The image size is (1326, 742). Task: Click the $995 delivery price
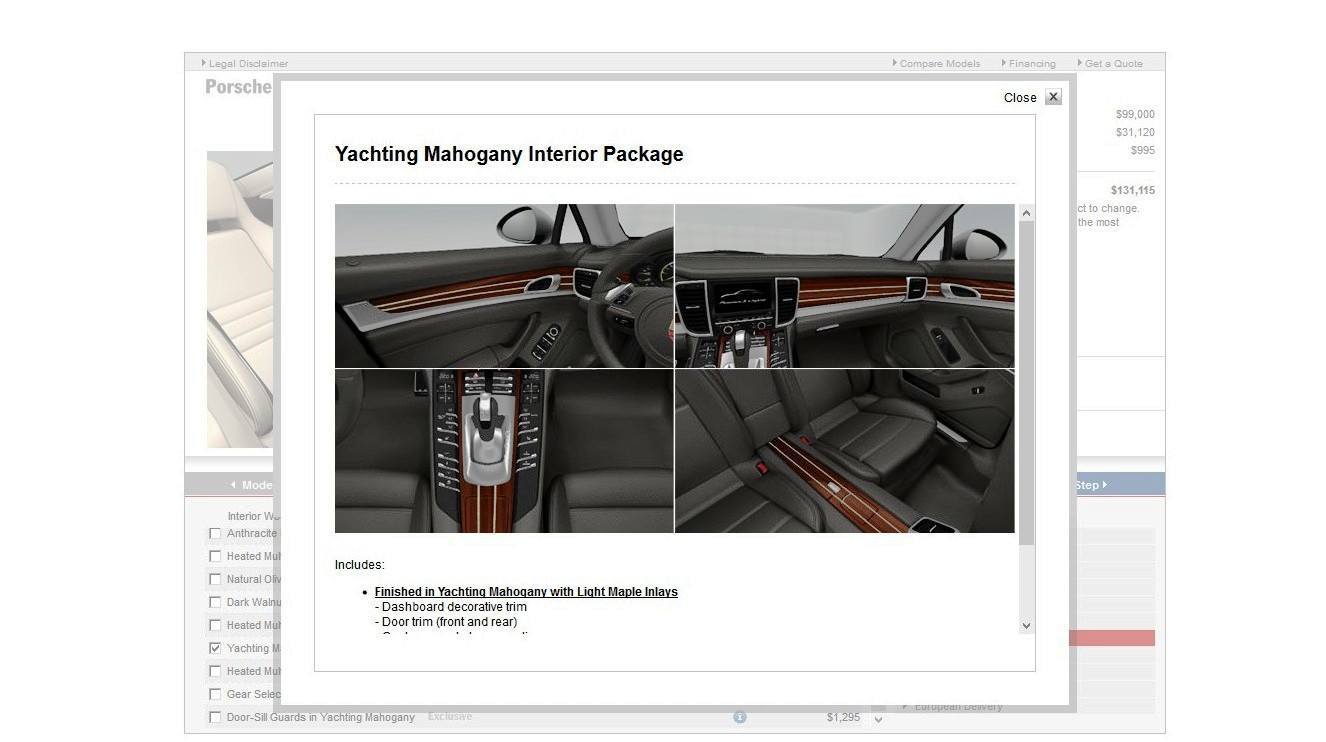[1143, 150]
